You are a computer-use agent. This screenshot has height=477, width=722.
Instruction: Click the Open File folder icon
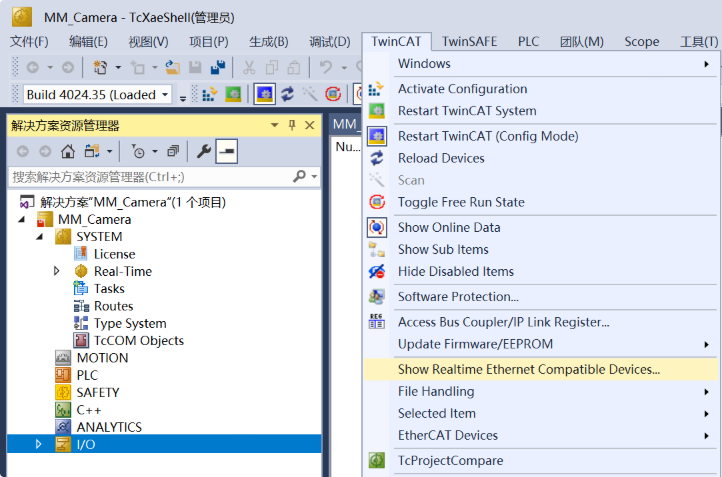tap(173, 68)
